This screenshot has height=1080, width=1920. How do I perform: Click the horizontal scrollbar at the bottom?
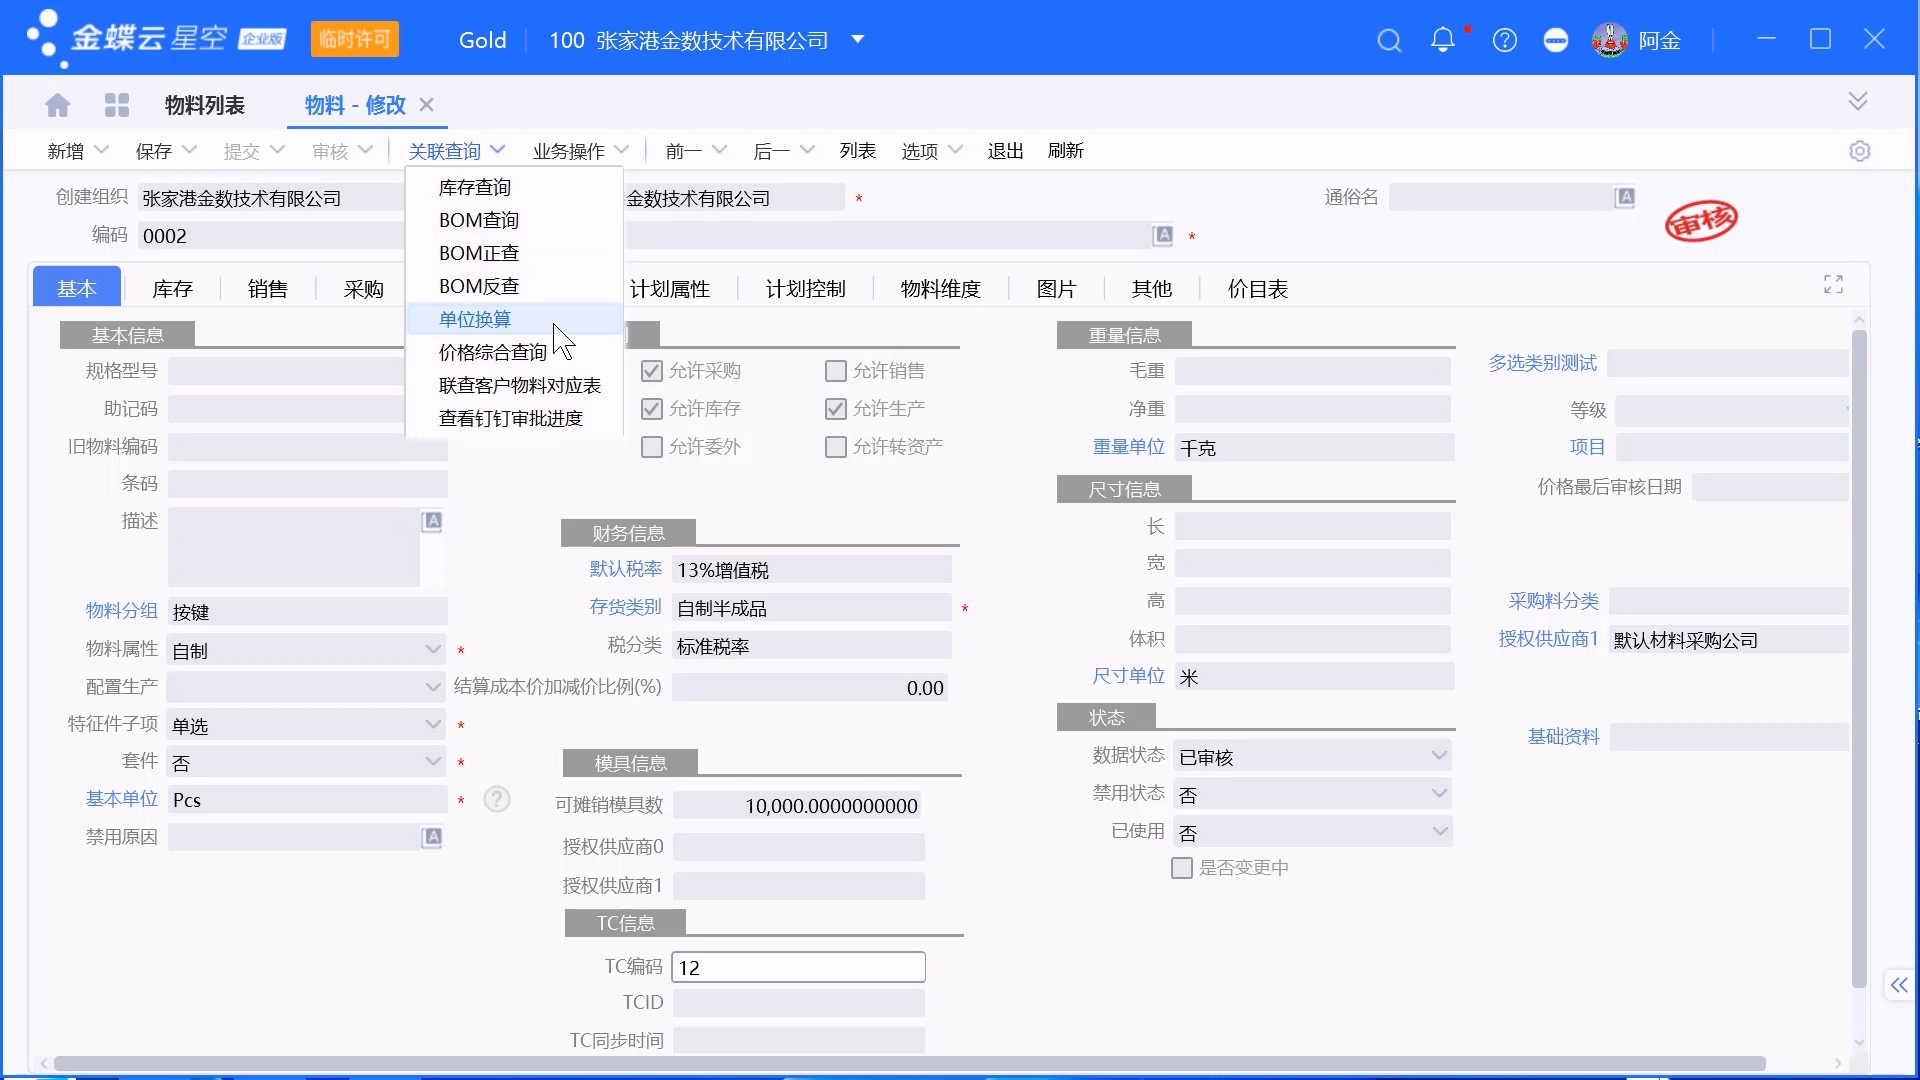pos(910,1063)
